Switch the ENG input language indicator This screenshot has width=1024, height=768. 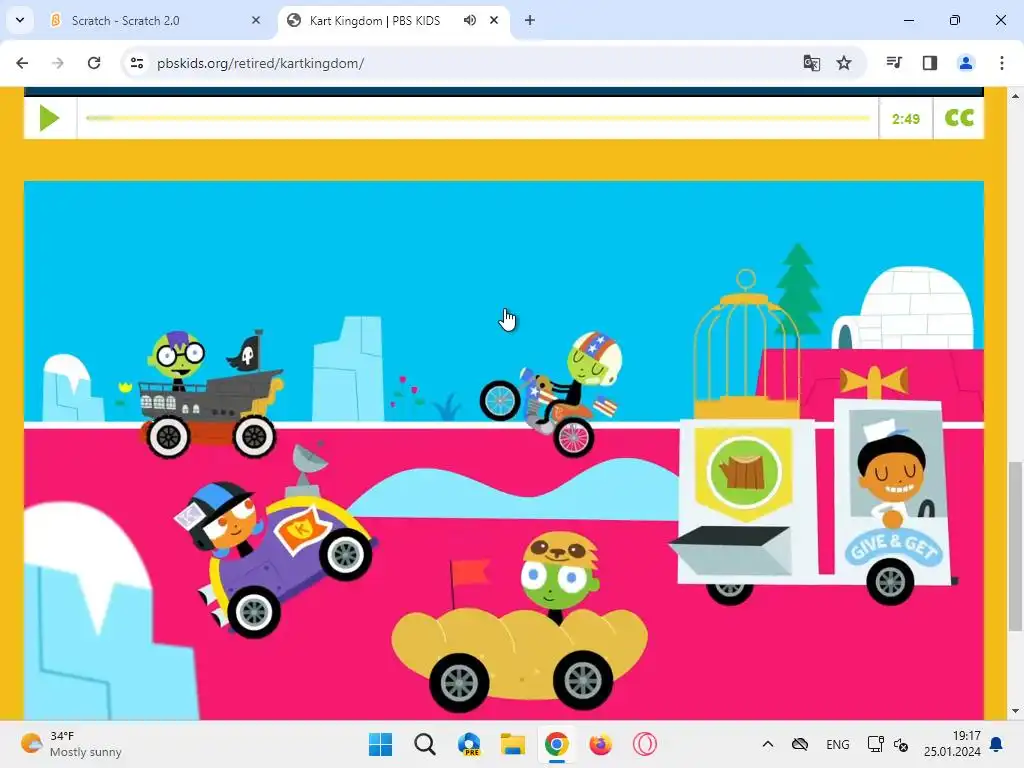click(x=838, y=744)
